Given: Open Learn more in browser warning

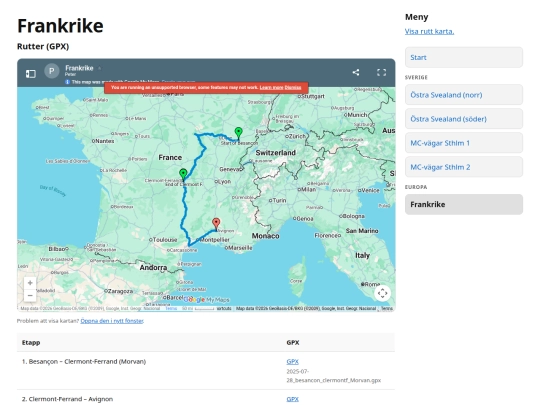Looking at the screenshot, I should tap(271, 87).
